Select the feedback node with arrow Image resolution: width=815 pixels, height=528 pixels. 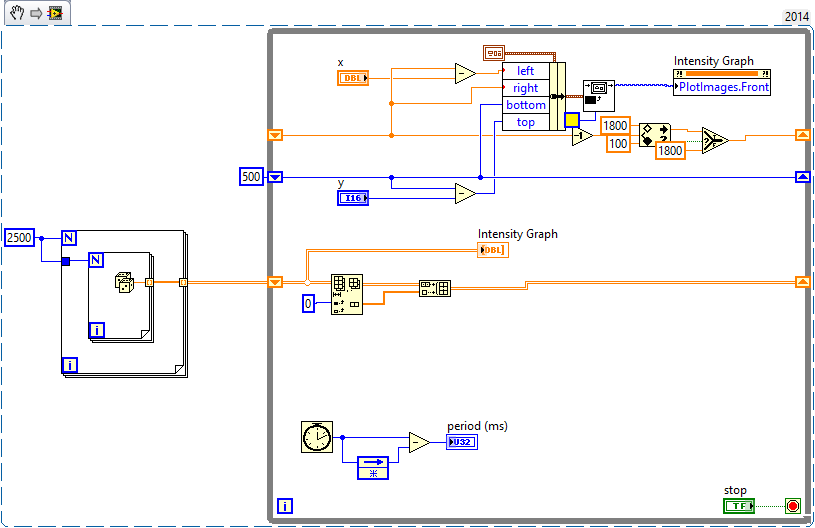click(373, 468)
